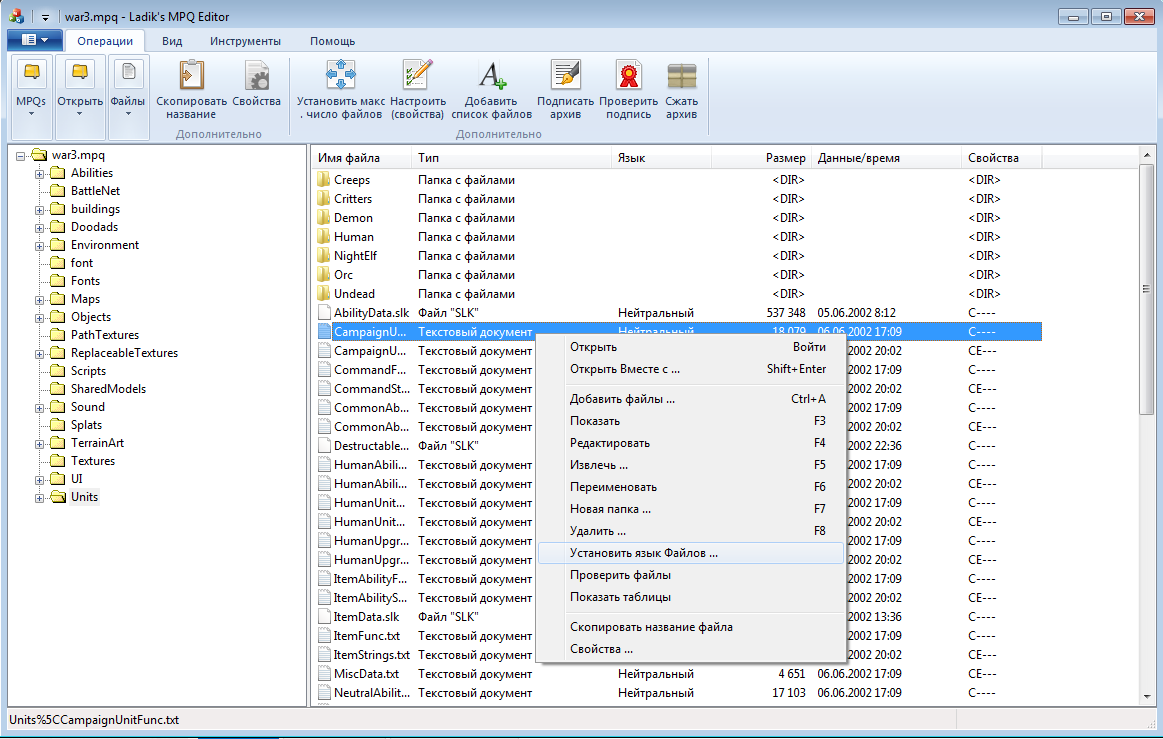Screen dimensions: 1163x739
Task: Expand the Abilities tree folder
Action: 39,174
